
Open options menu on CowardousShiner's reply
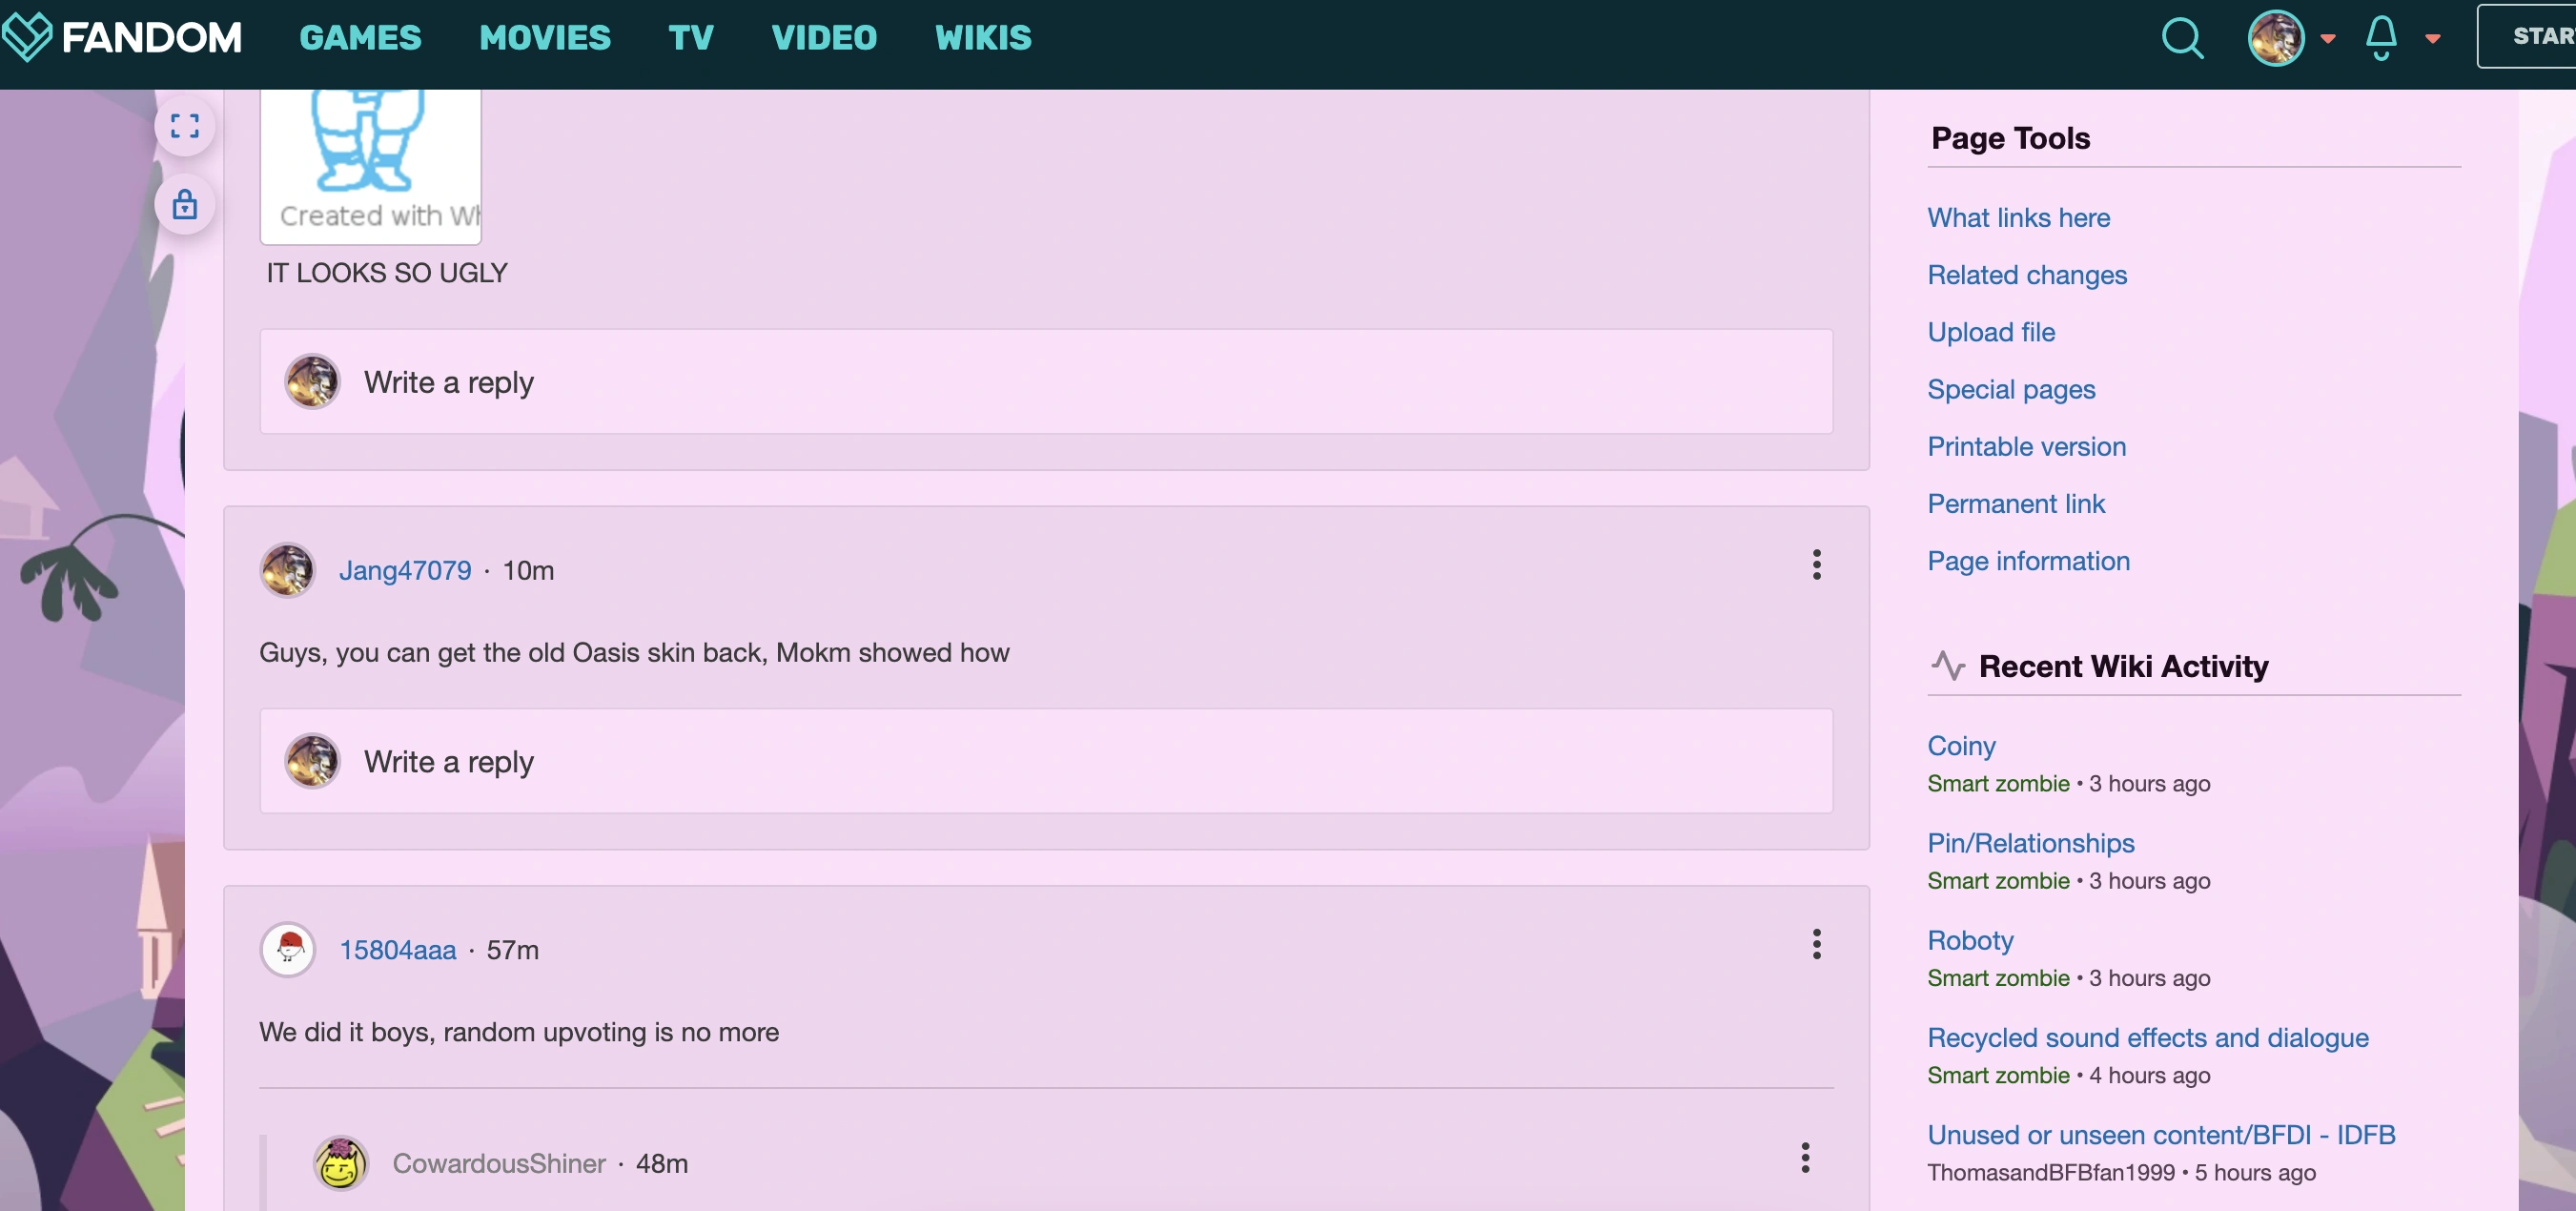coord(1804,1158)
